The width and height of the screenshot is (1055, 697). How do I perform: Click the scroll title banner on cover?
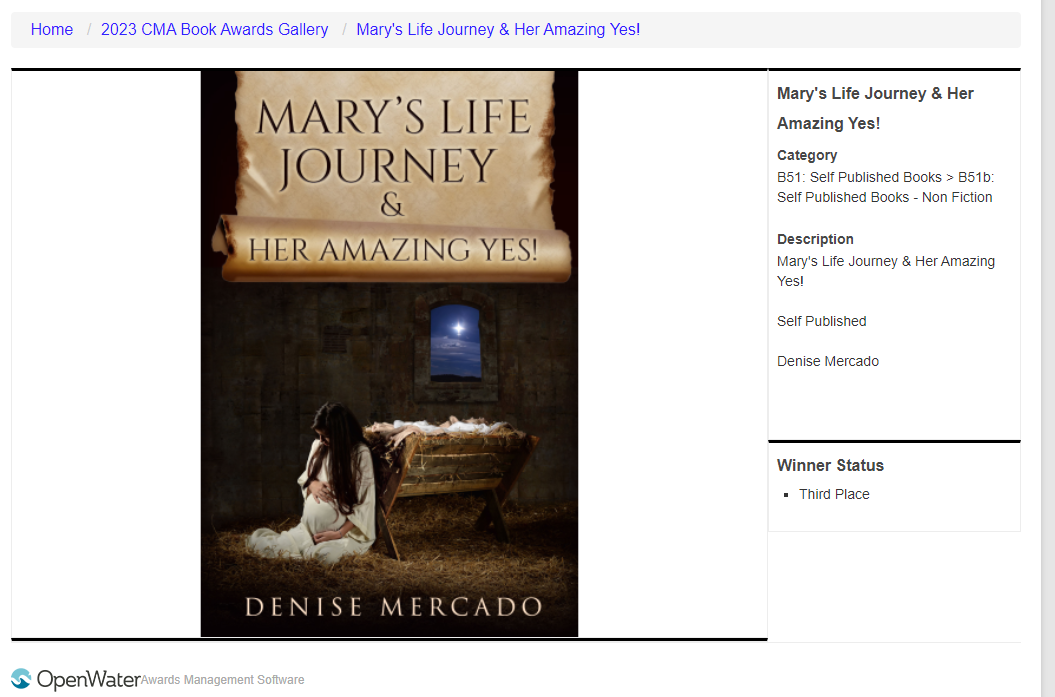click(x=392, y=176)
